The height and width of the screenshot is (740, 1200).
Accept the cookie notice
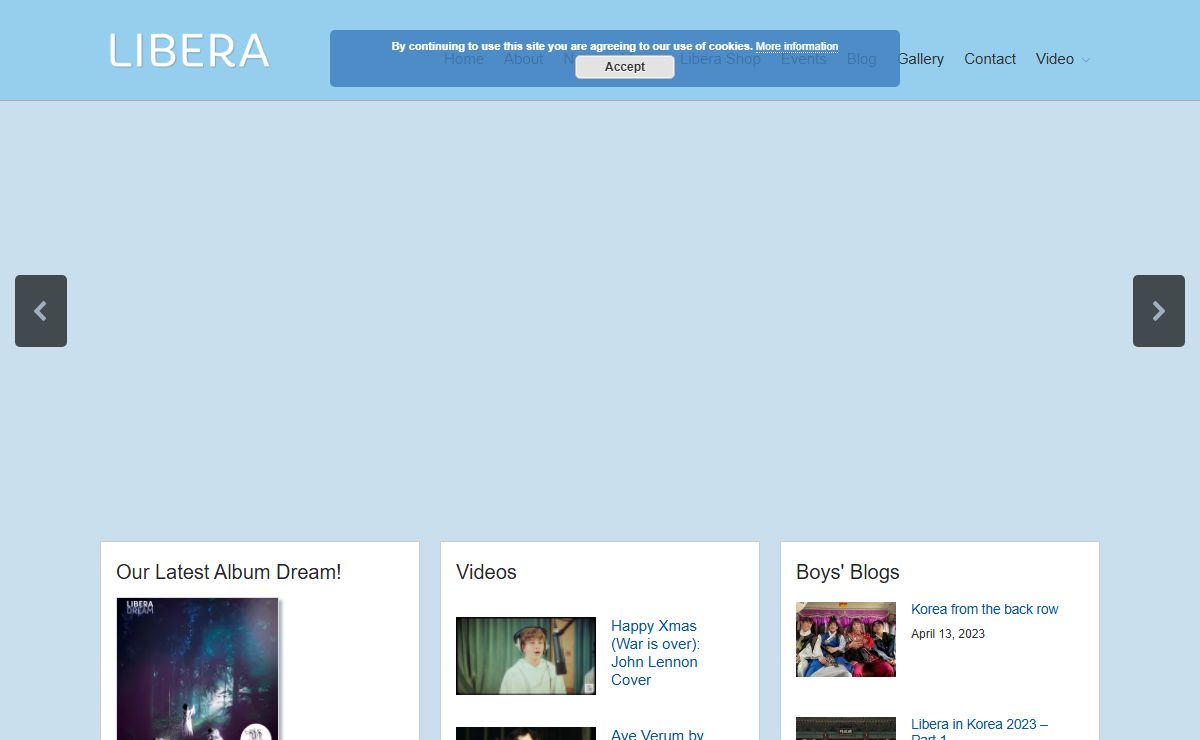(x=625, y=67)
